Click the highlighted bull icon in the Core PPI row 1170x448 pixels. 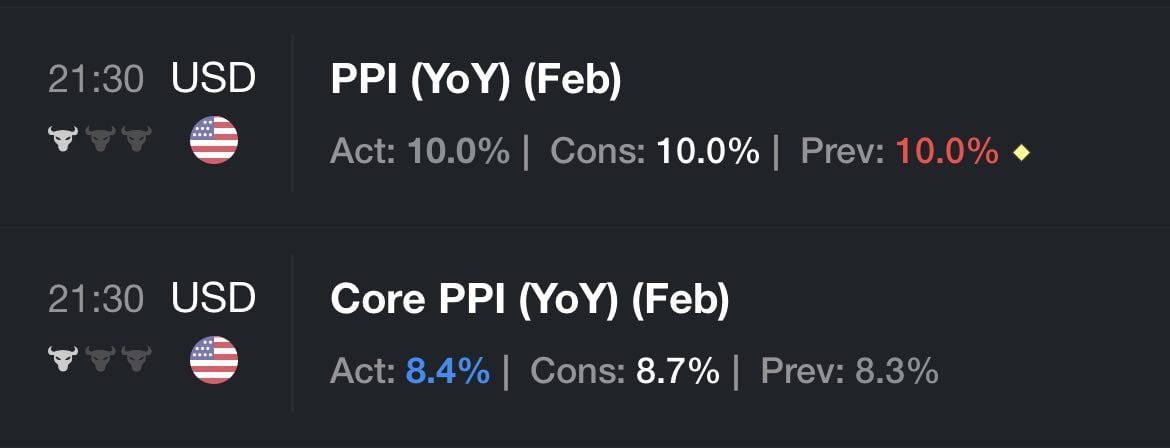(63, 359)
